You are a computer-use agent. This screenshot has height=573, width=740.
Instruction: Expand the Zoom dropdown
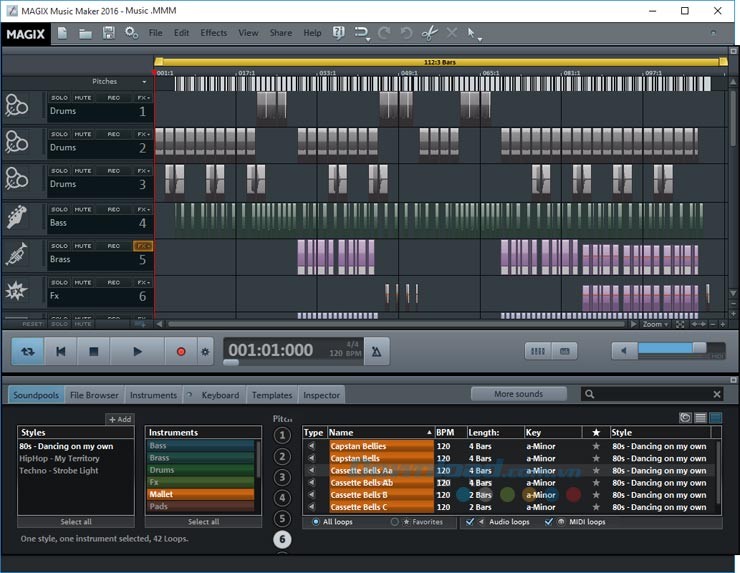655,324
